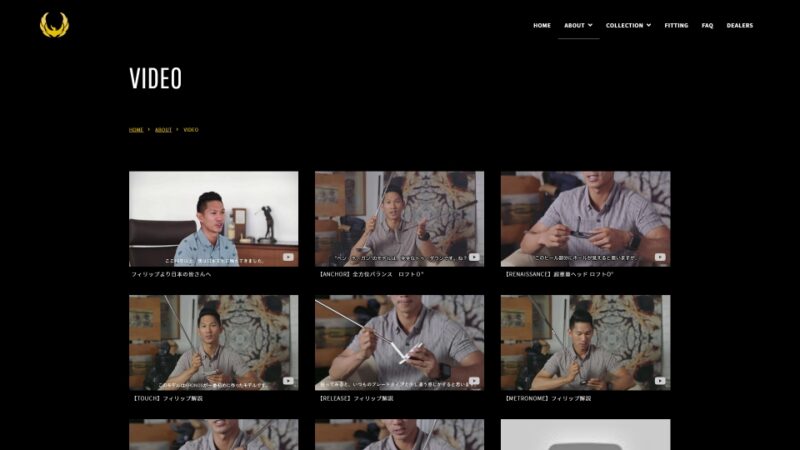The width and height of the screenshot is (800, 450).
Task: Click YouTube icon on フィリップより日本の皆さんへ video
Action: pyautogui.click(x=288, y=257)
